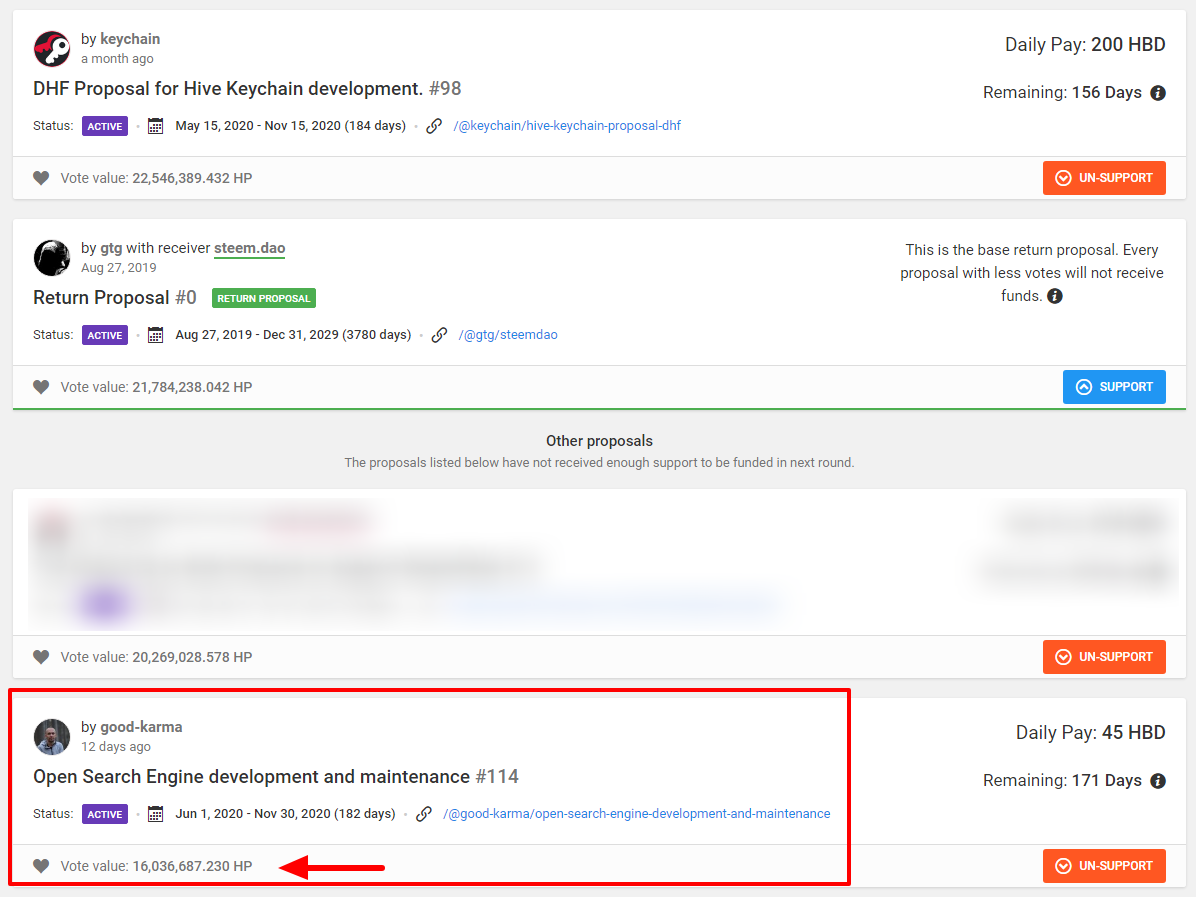
Task: Select 'Remaining: 171 Days' text
Action: tap(1062, 780)
